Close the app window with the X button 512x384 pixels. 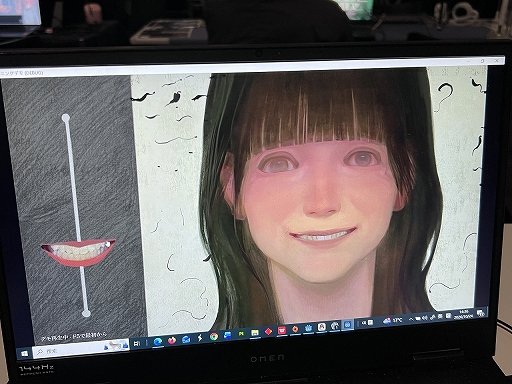[x=497, y=61]
